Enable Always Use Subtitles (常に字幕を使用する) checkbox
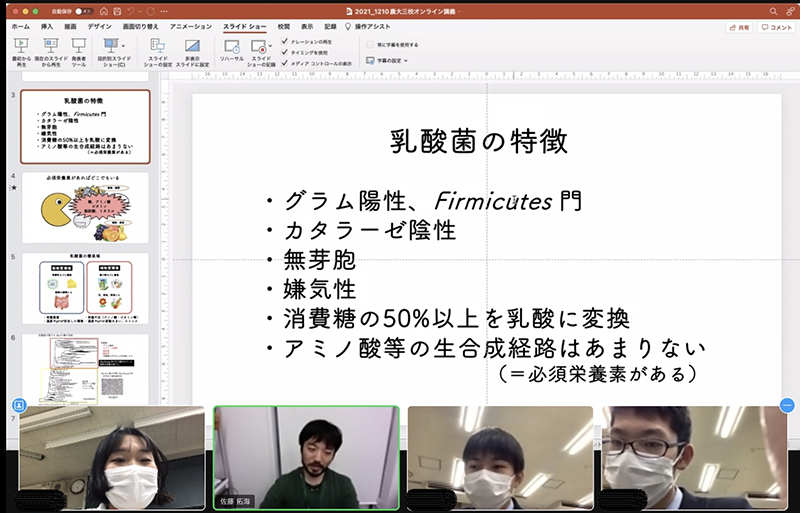The width and height of the screenshot is (800, 513). click(x=370, y=45)
